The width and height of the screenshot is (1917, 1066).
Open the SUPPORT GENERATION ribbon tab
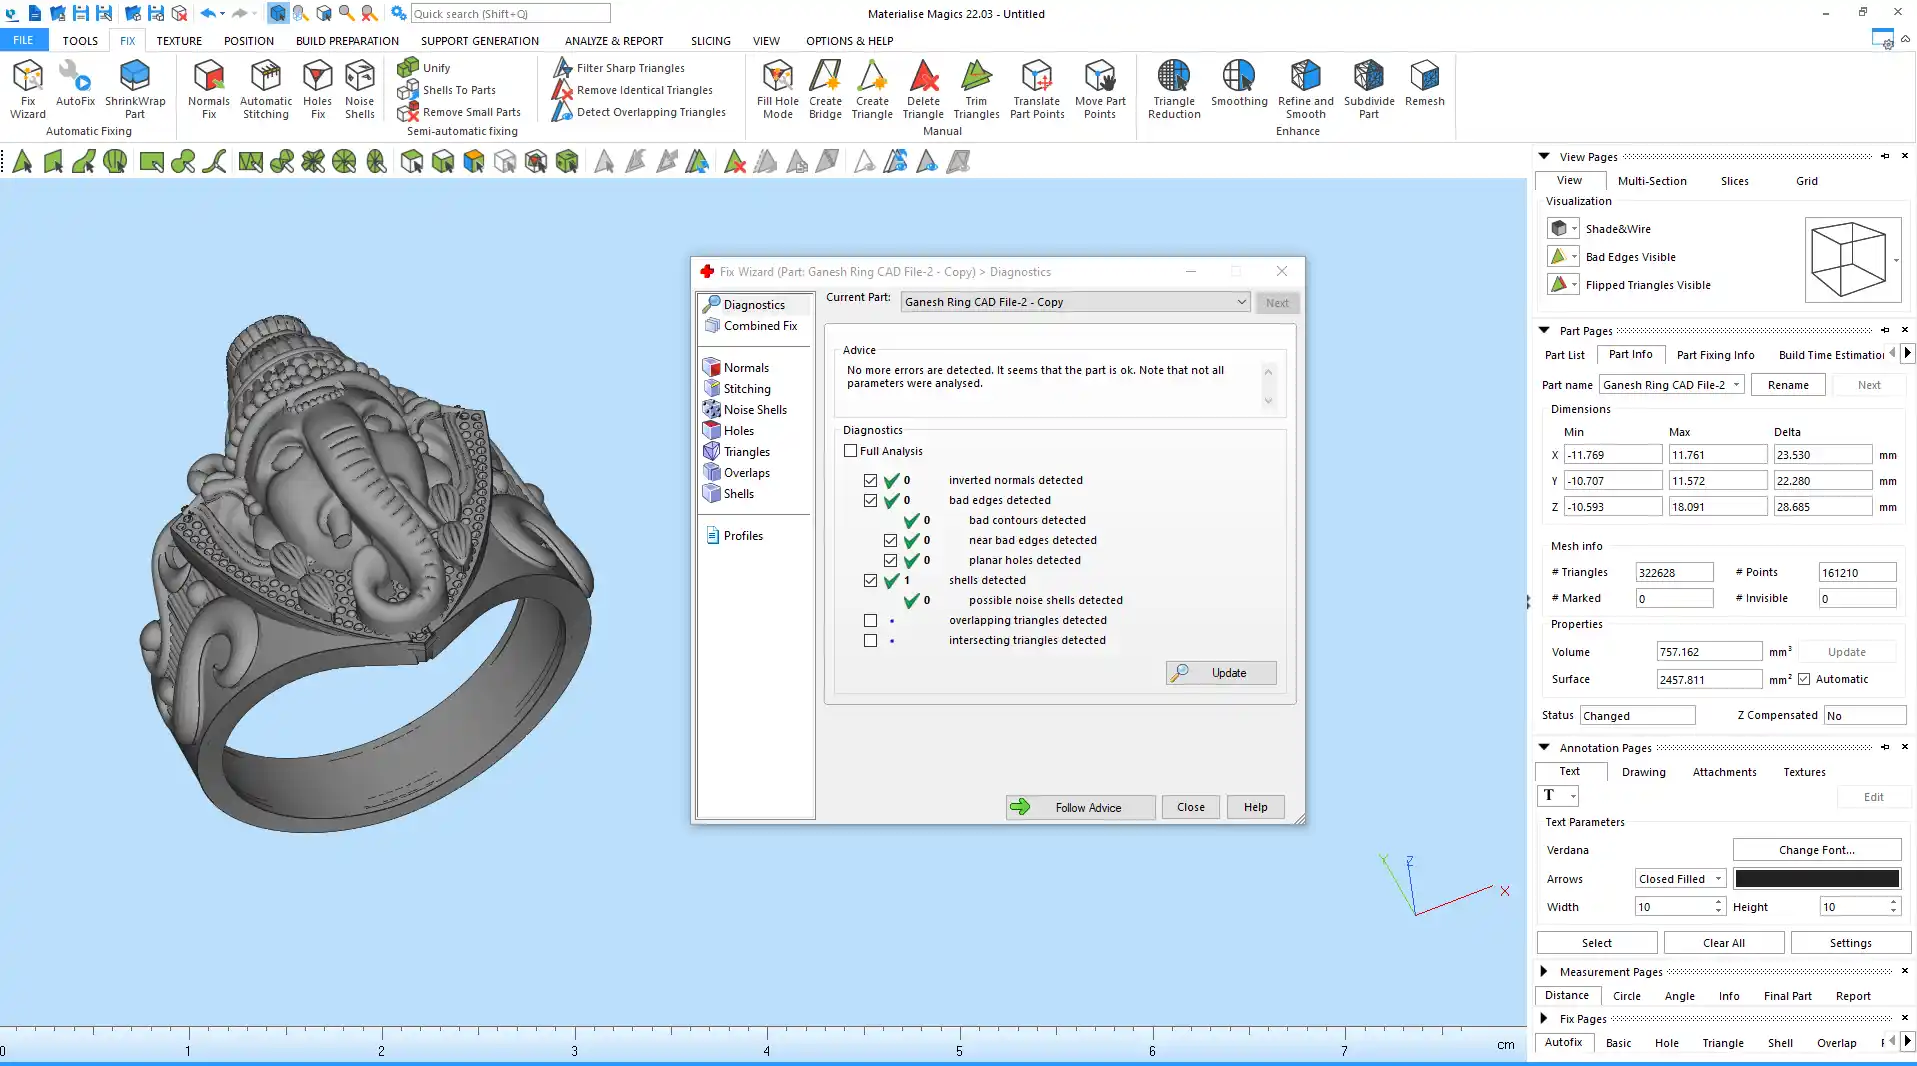click(x=479, y=41)
